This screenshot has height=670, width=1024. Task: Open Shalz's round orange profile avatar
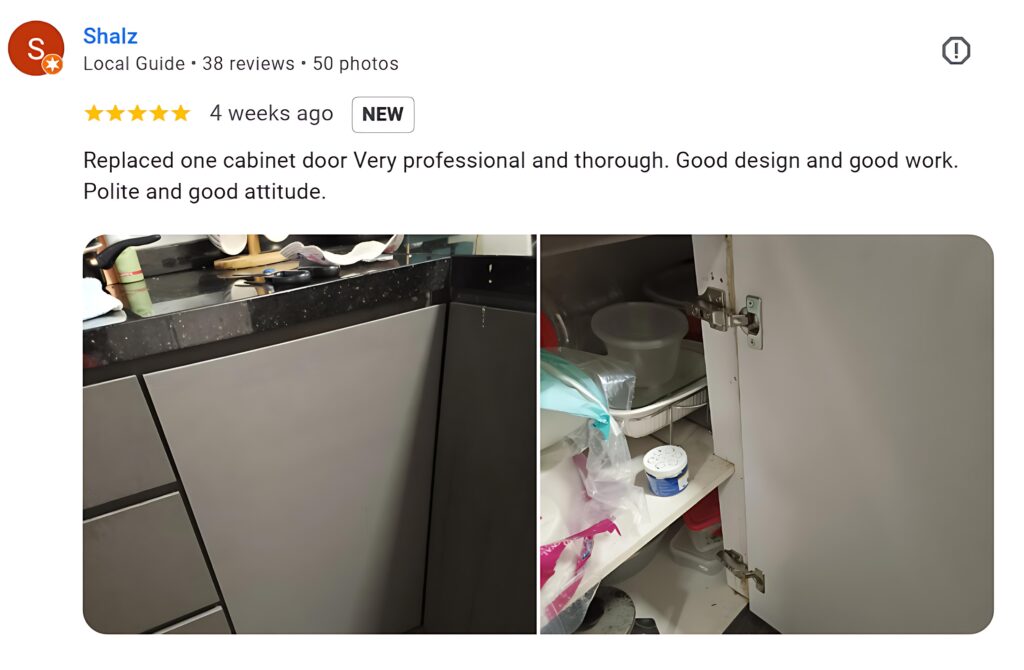(x=36, y=48)
